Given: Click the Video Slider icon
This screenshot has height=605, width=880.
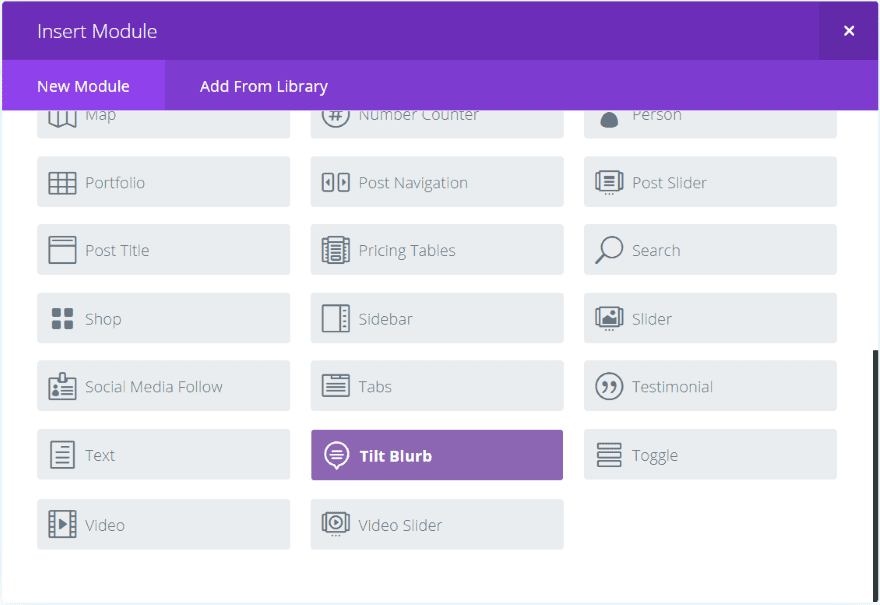Looking at the screenshot, I should (x=335, y=524).
